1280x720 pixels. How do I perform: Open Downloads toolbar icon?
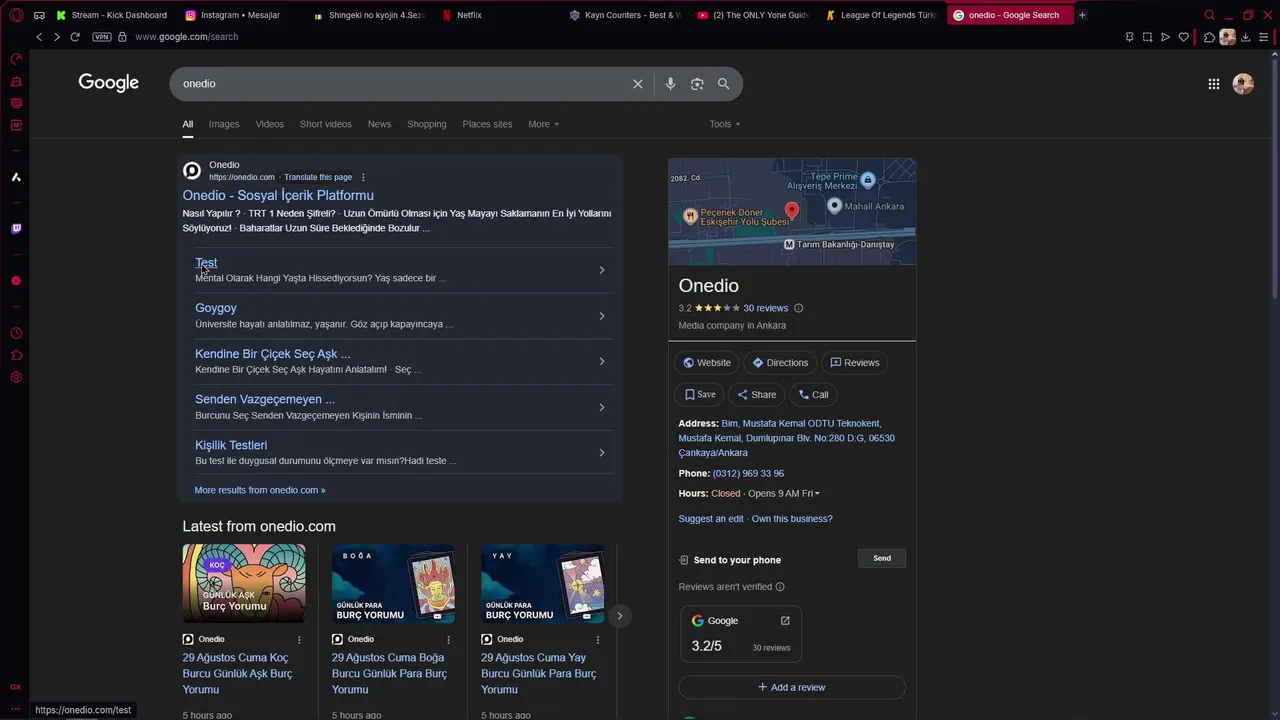tap(1246, 37)
